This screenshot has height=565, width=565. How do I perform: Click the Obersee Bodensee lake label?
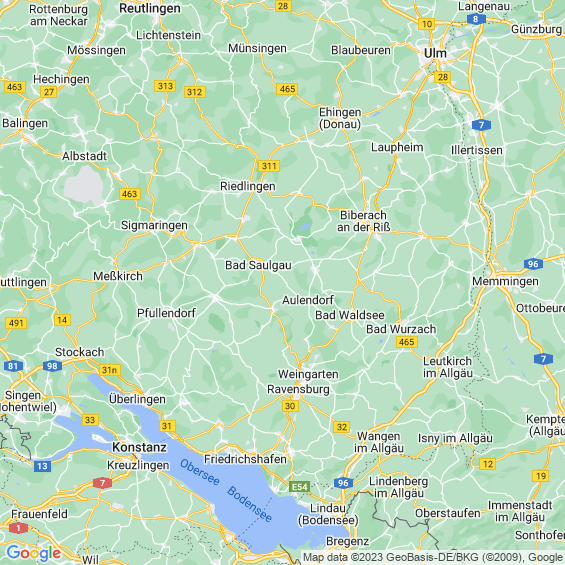coord(226,491)
